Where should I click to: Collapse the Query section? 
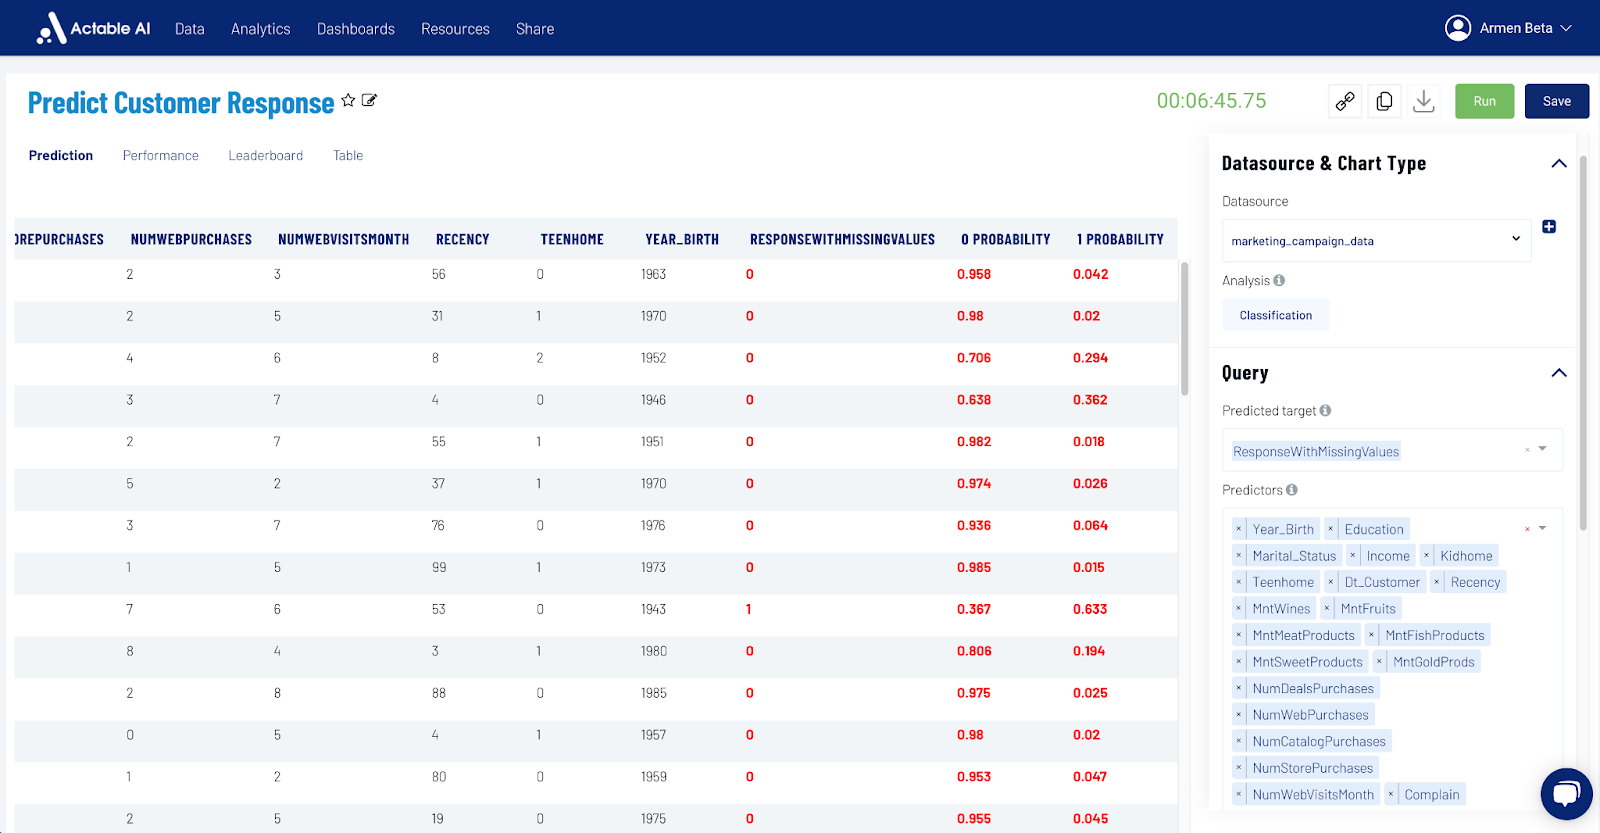click(x=1559, y=373)
